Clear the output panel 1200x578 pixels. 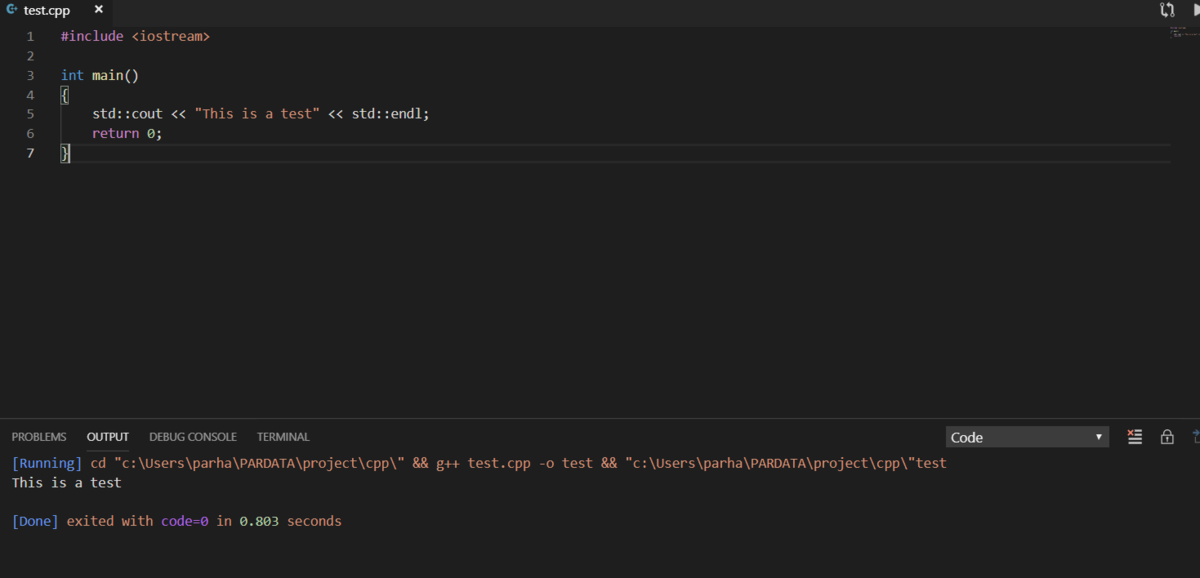pyautogui.click(x=1135, y=437)
